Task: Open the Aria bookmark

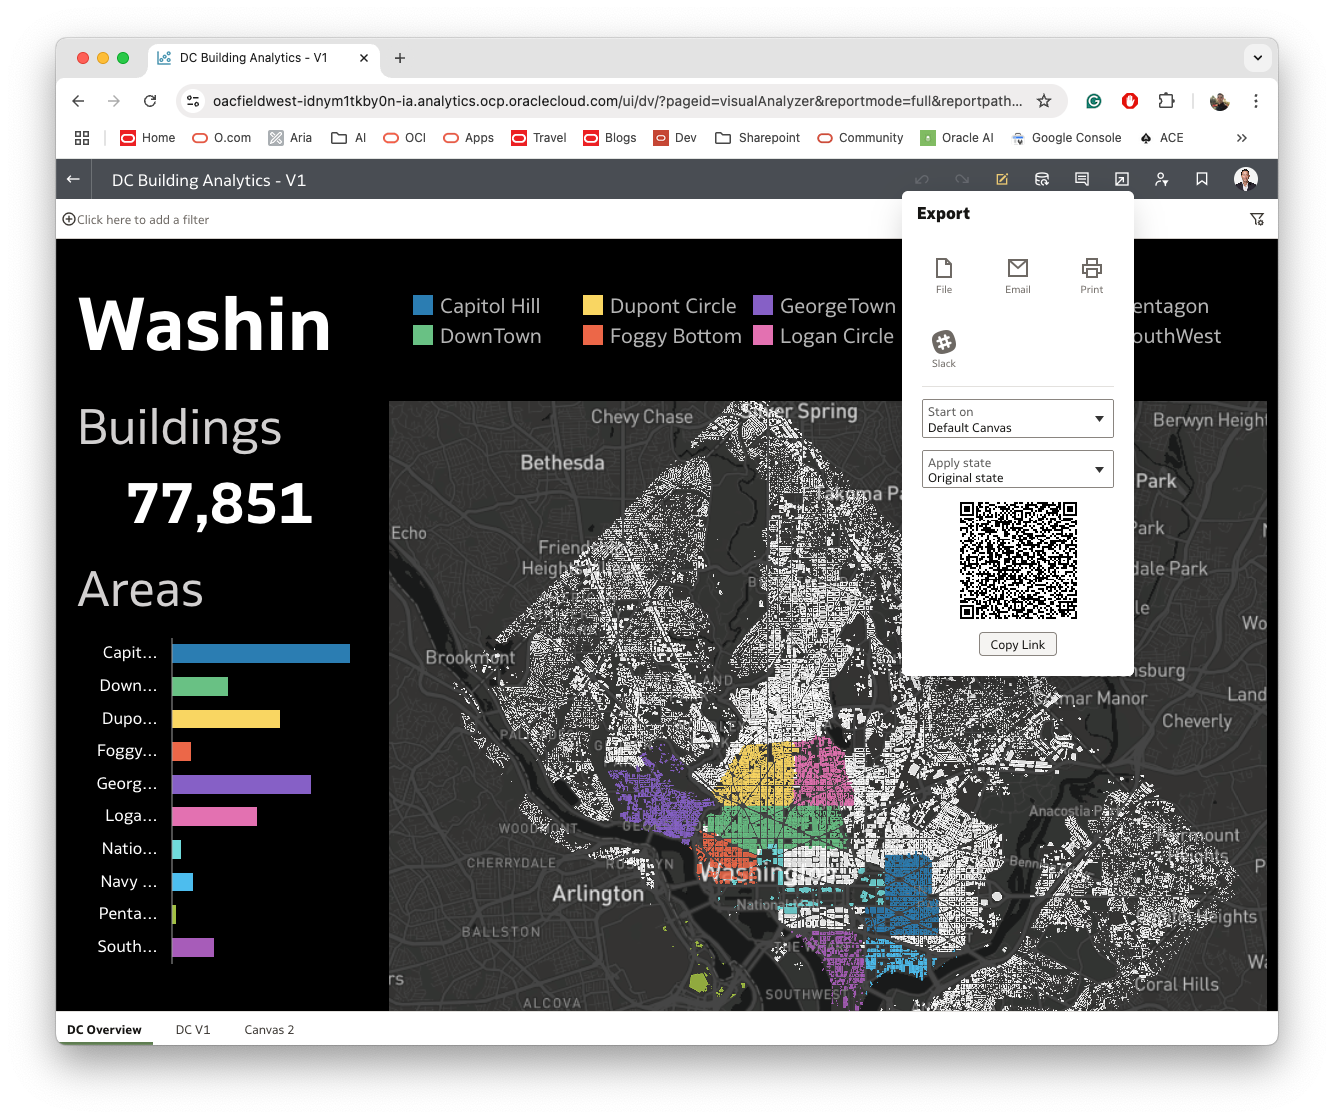Action: (291, 138)
